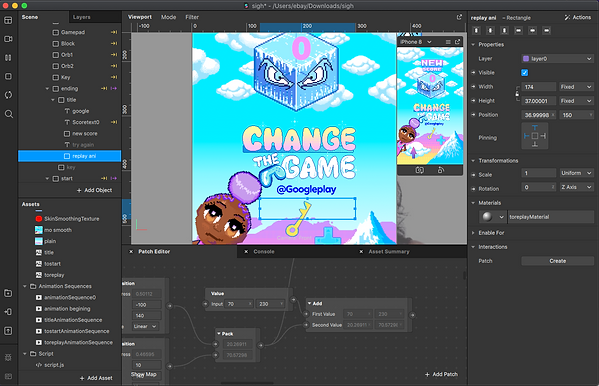Select the Scene tab
Image resolution: width=599 pixels, height=386 pixels.
point(30,17)
